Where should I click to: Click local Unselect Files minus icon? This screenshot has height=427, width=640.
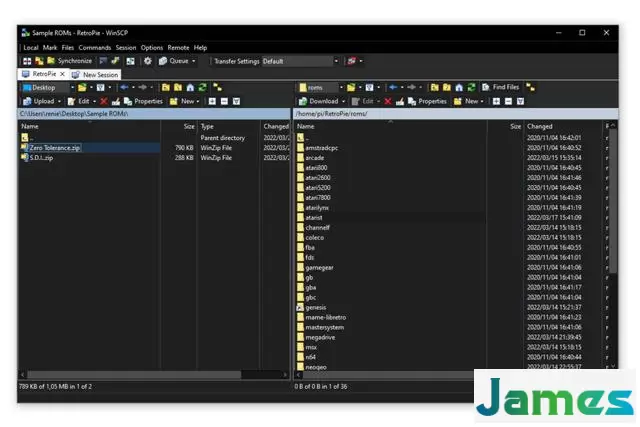point(224,101)
